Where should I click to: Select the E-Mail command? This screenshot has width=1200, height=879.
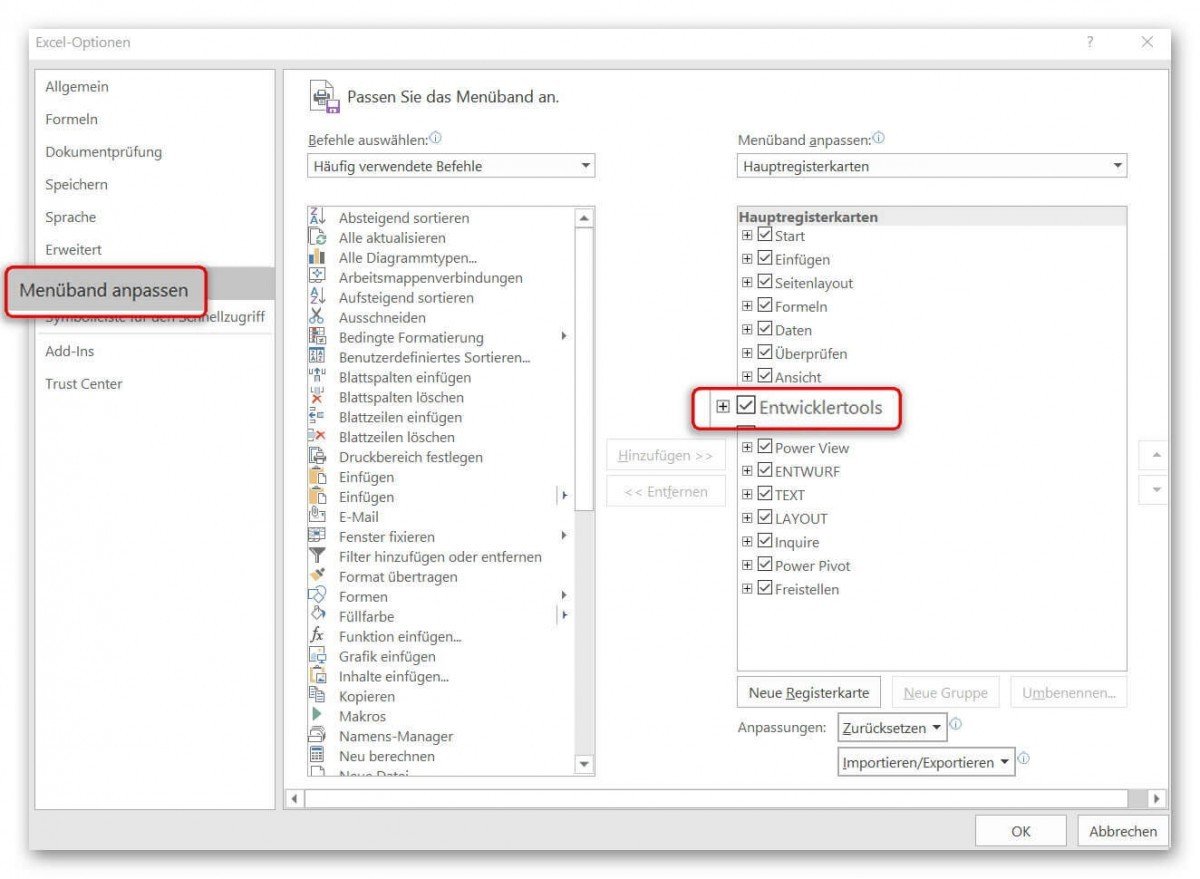click(x=358, y=517)
